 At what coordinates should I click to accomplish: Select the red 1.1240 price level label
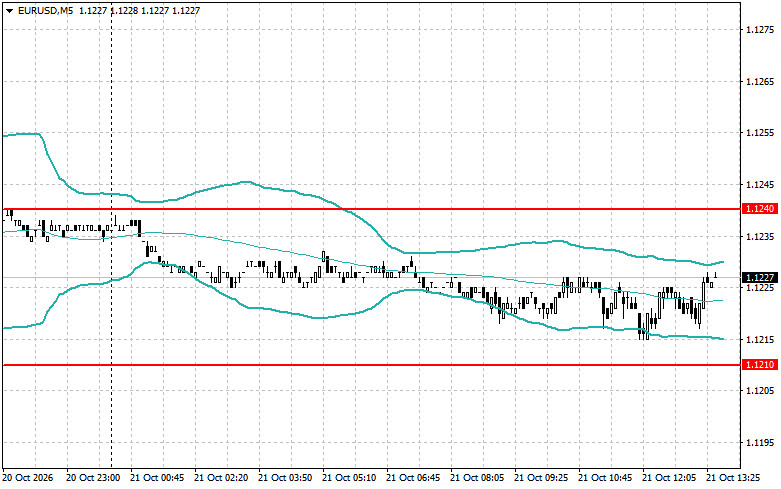coord(760,209)
